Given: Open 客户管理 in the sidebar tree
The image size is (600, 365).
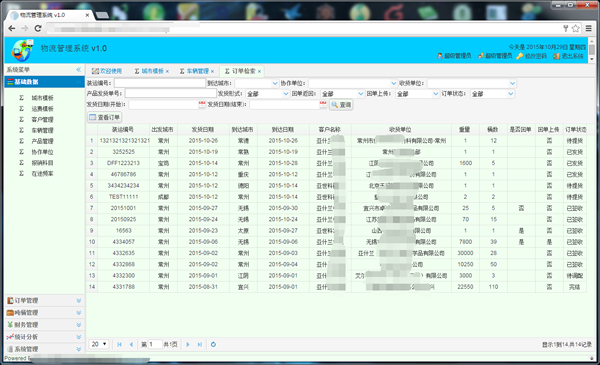Looking at the screenshot, I should tap(42, 119).
